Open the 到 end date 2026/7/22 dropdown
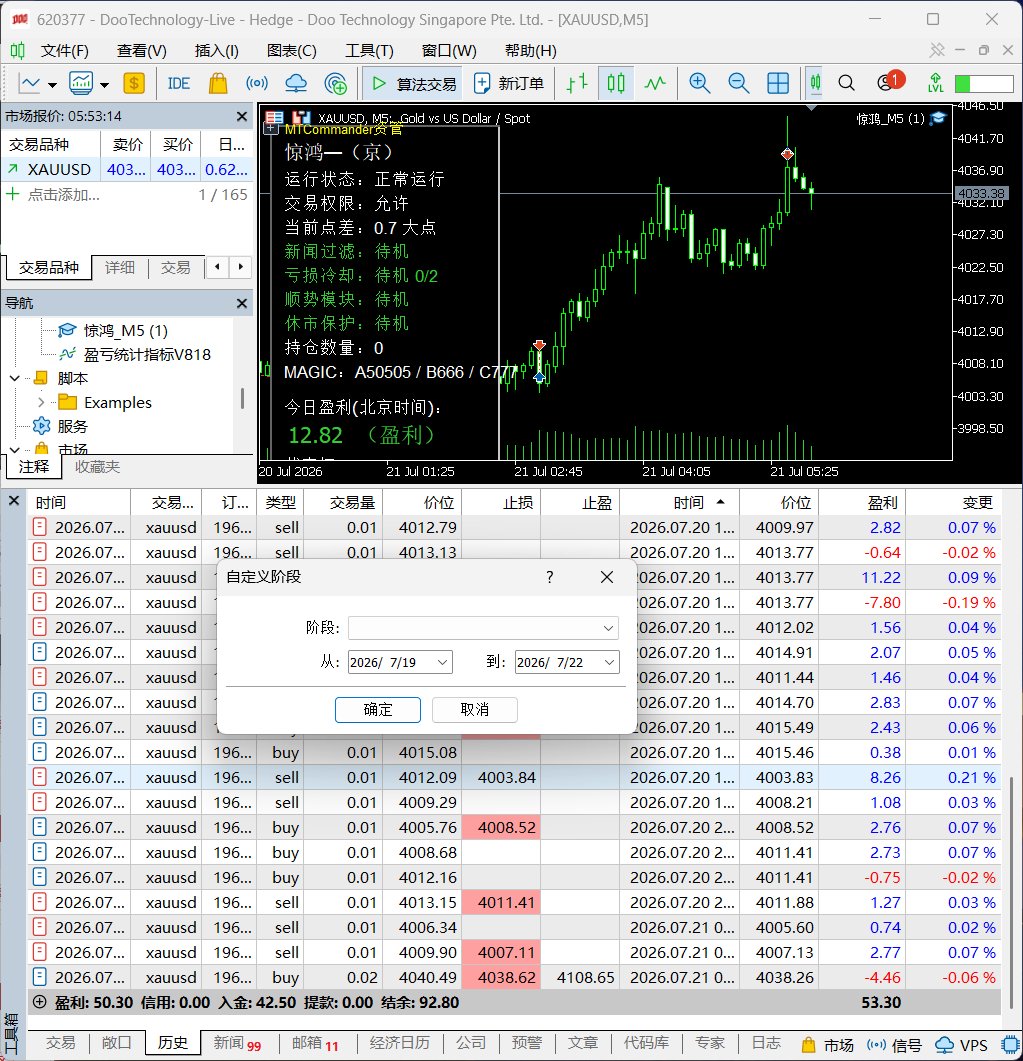1023x1061 pixels. click(x=610, y=662)
